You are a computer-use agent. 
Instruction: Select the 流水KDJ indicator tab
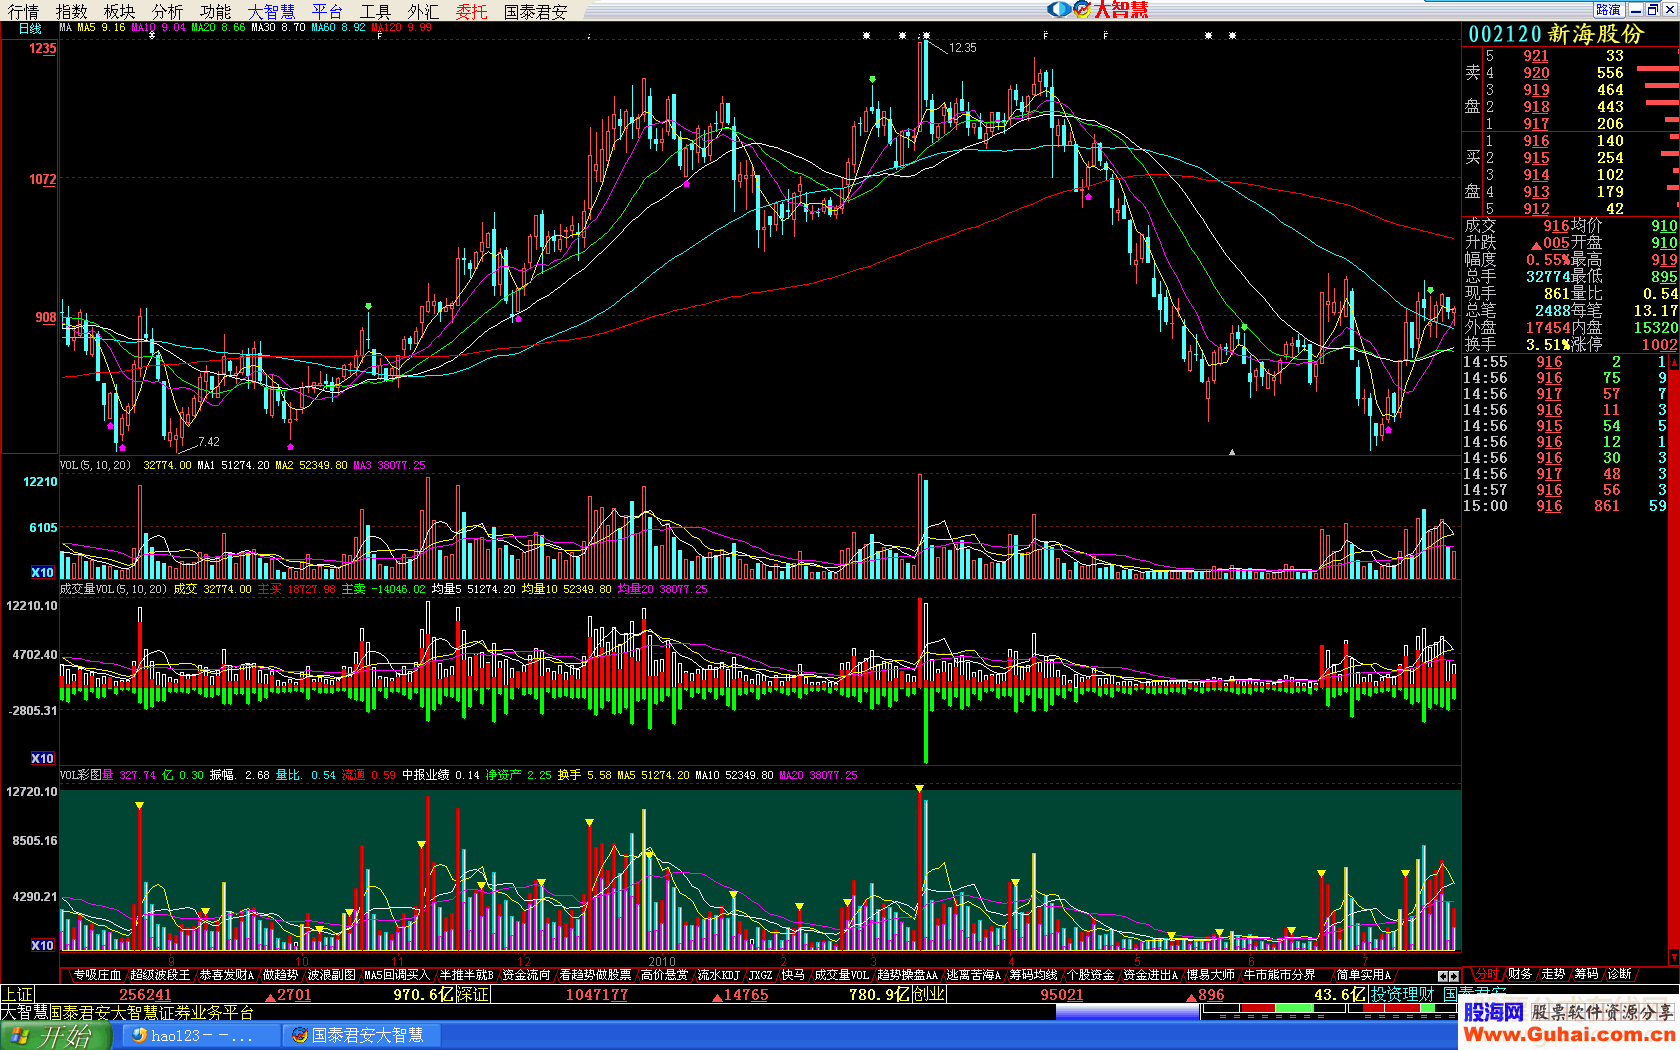[718, 975]
